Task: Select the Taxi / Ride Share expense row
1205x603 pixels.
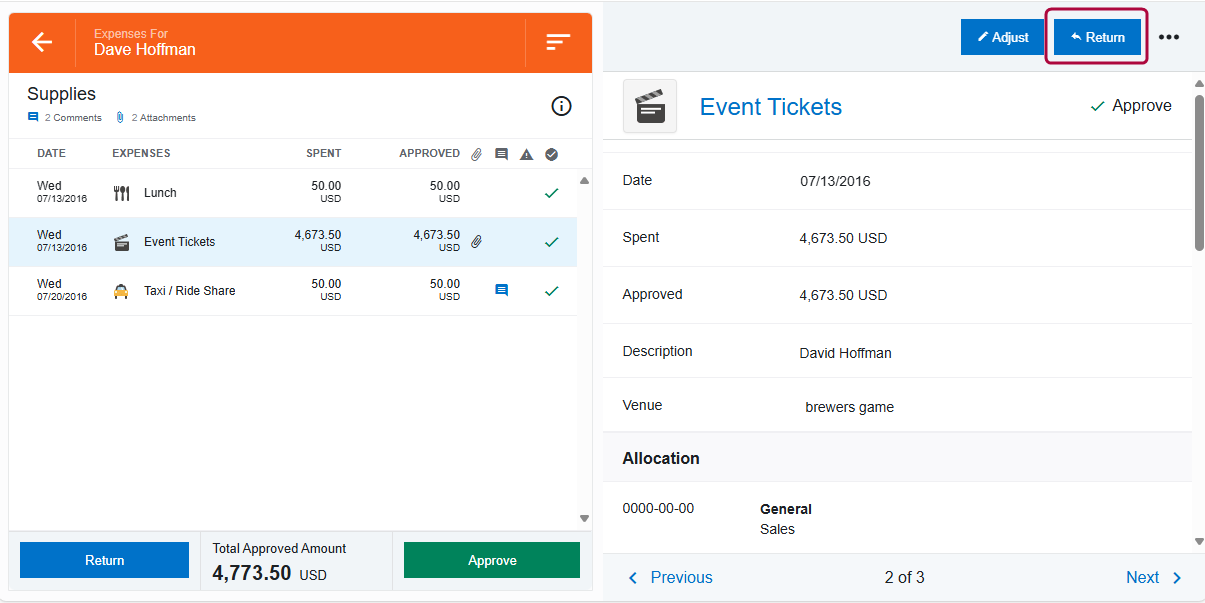Action: (250, 291)
